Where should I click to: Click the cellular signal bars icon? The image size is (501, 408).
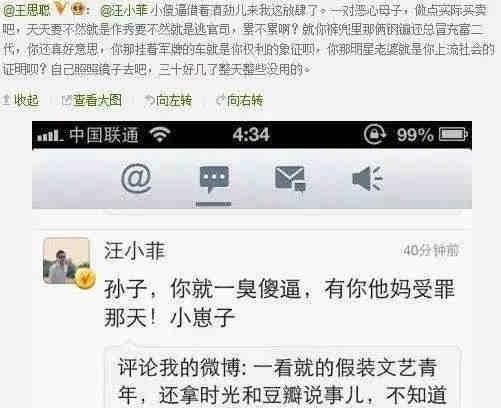pos(50,136)
